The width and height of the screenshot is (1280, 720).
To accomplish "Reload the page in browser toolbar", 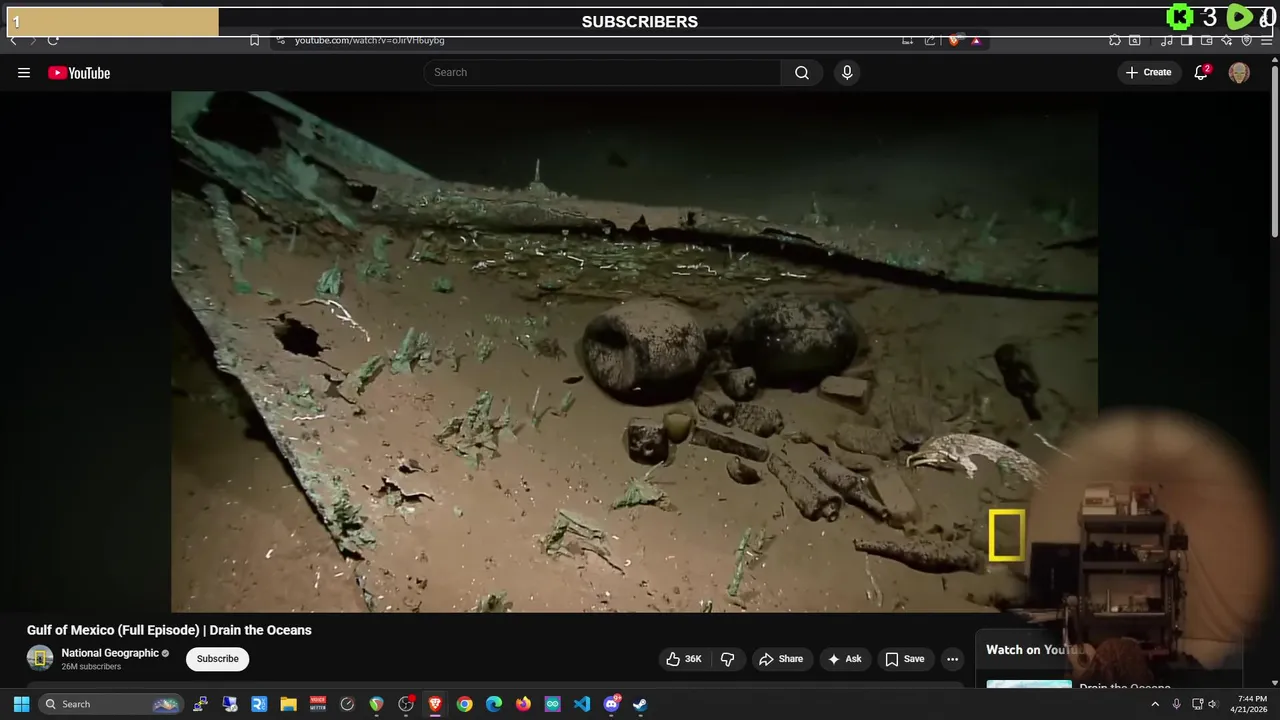I will coord(53,41).
